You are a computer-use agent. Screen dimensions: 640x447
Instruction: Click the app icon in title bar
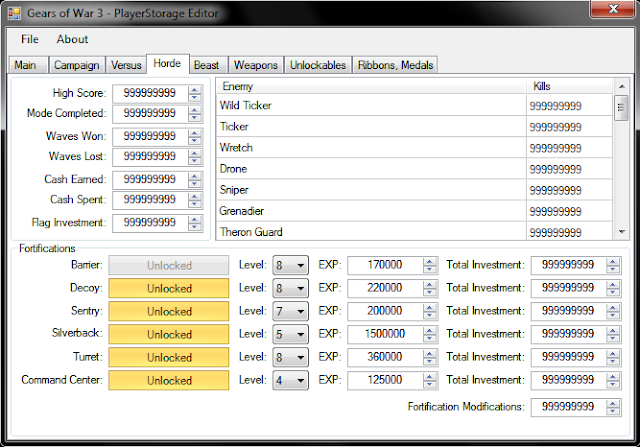[14, 13]
